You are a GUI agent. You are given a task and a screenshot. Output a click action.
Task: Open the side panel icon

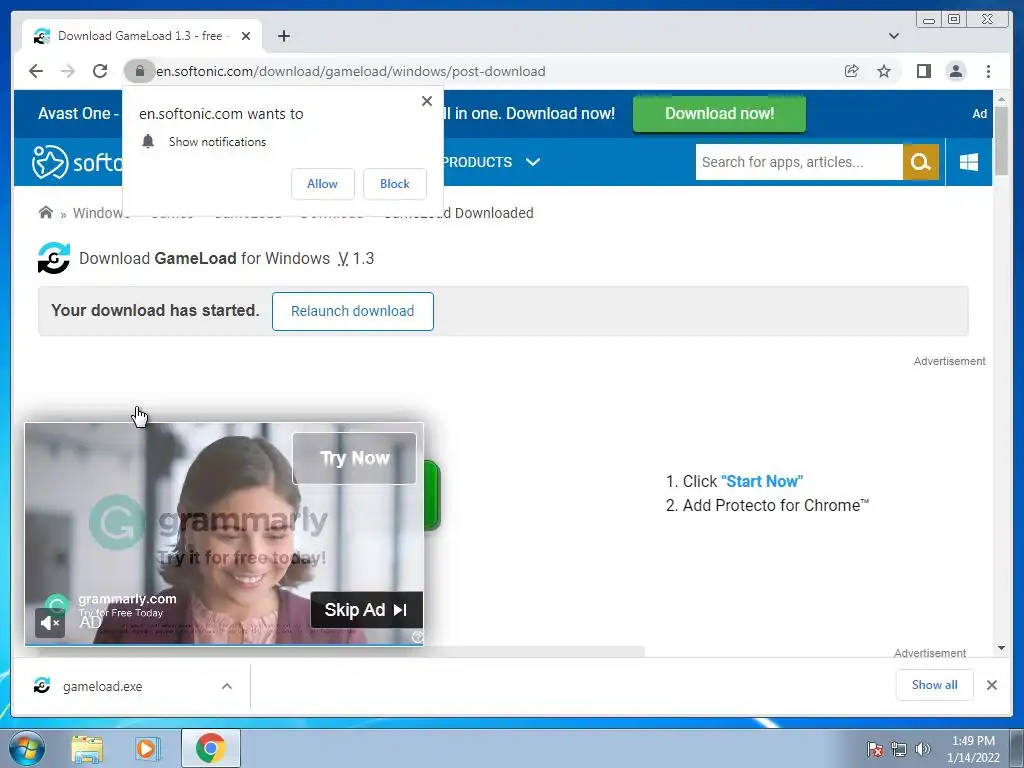pyautogui.click(x=923, y=71)
